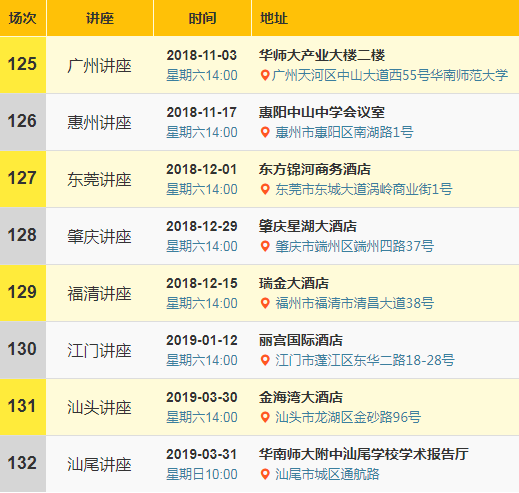The image size is (519, 493).
Task: Click the location pin beside 惠州市惠阳区南湖路1号
Action: pos(265,132)
